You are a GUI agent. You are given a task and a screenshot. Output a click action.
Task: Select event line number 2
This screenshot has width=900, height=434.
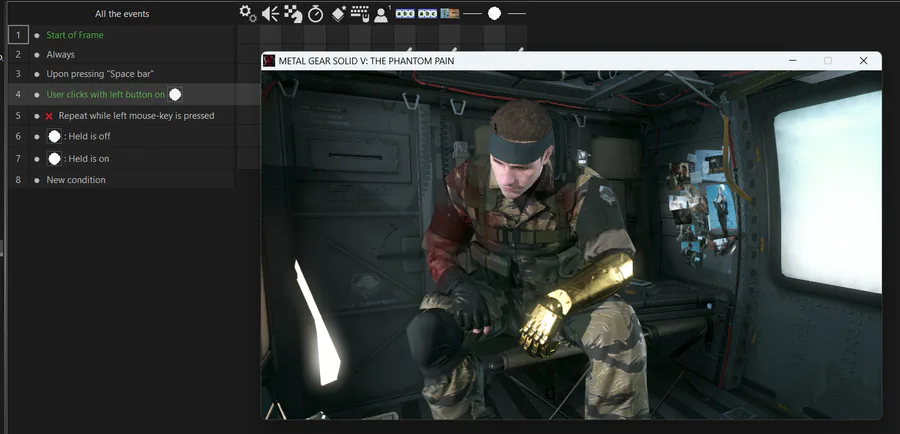point(18,55)
